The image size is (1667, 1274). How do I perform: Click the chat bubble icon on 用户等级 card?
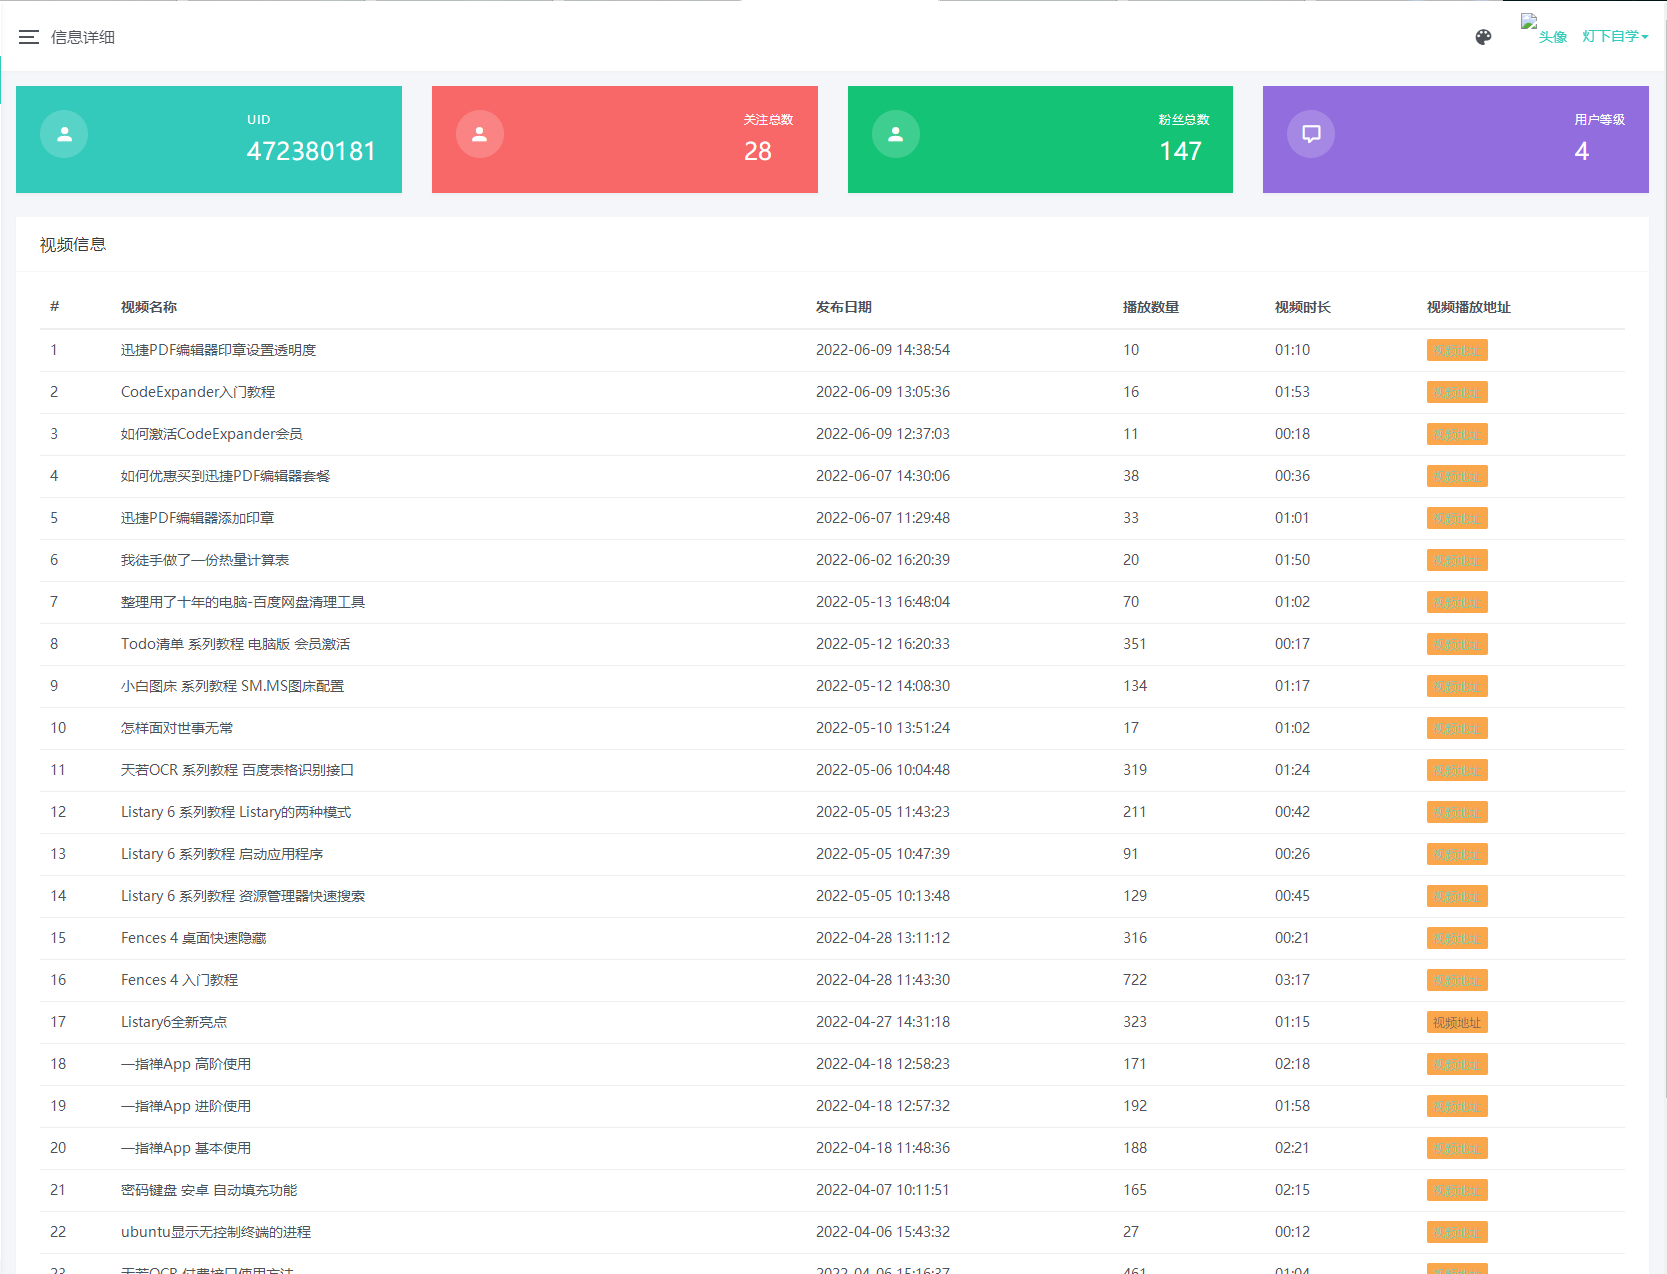1311,133
